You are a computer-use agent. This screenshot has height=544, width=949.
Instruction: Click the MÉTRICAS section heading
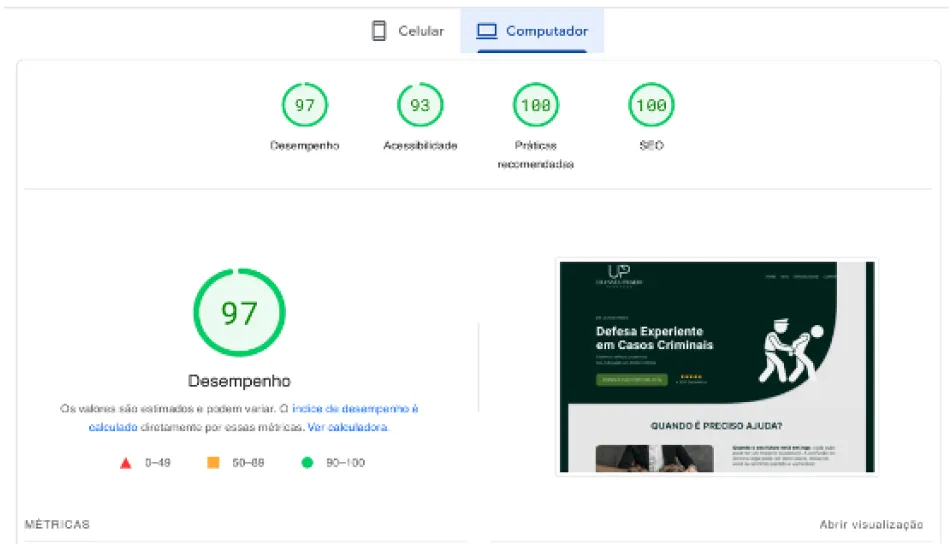click(57, 525)
